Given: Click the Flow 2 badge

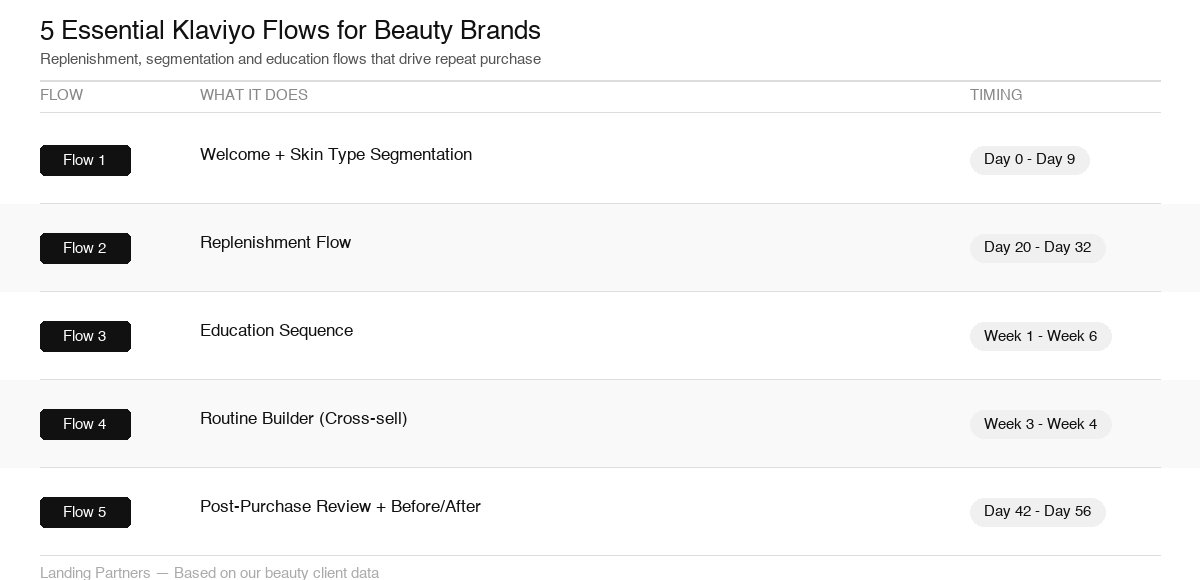Looking at the screenshot, I should coord(85,248).
